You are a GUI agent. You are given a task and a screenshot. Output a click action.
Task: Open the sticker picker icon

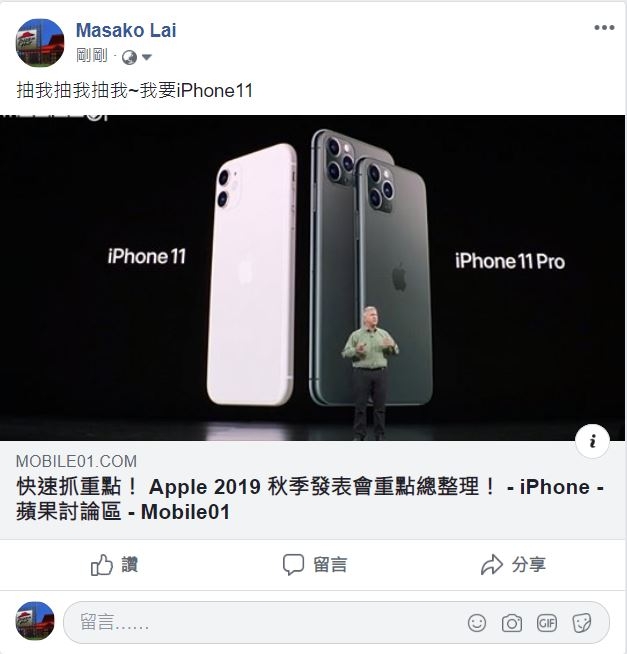pyautogui.click(x=582, y=624)
